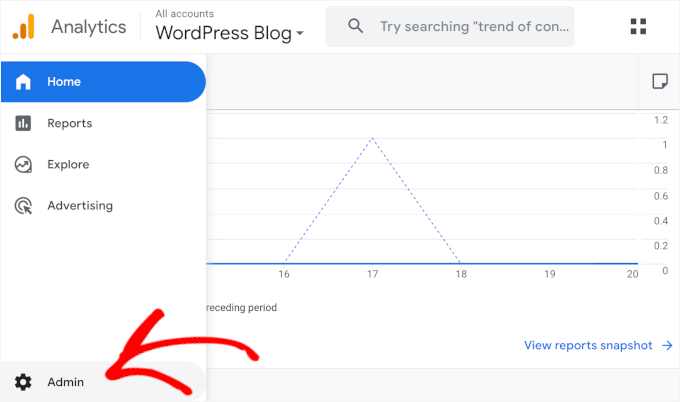Open the View reports snapshot link
680x402 pixels.
point(588,346)
